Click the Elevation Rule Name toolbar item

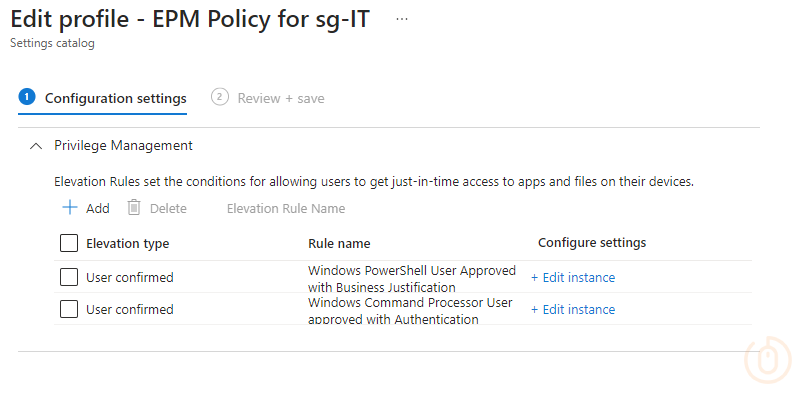pos(286,208)
